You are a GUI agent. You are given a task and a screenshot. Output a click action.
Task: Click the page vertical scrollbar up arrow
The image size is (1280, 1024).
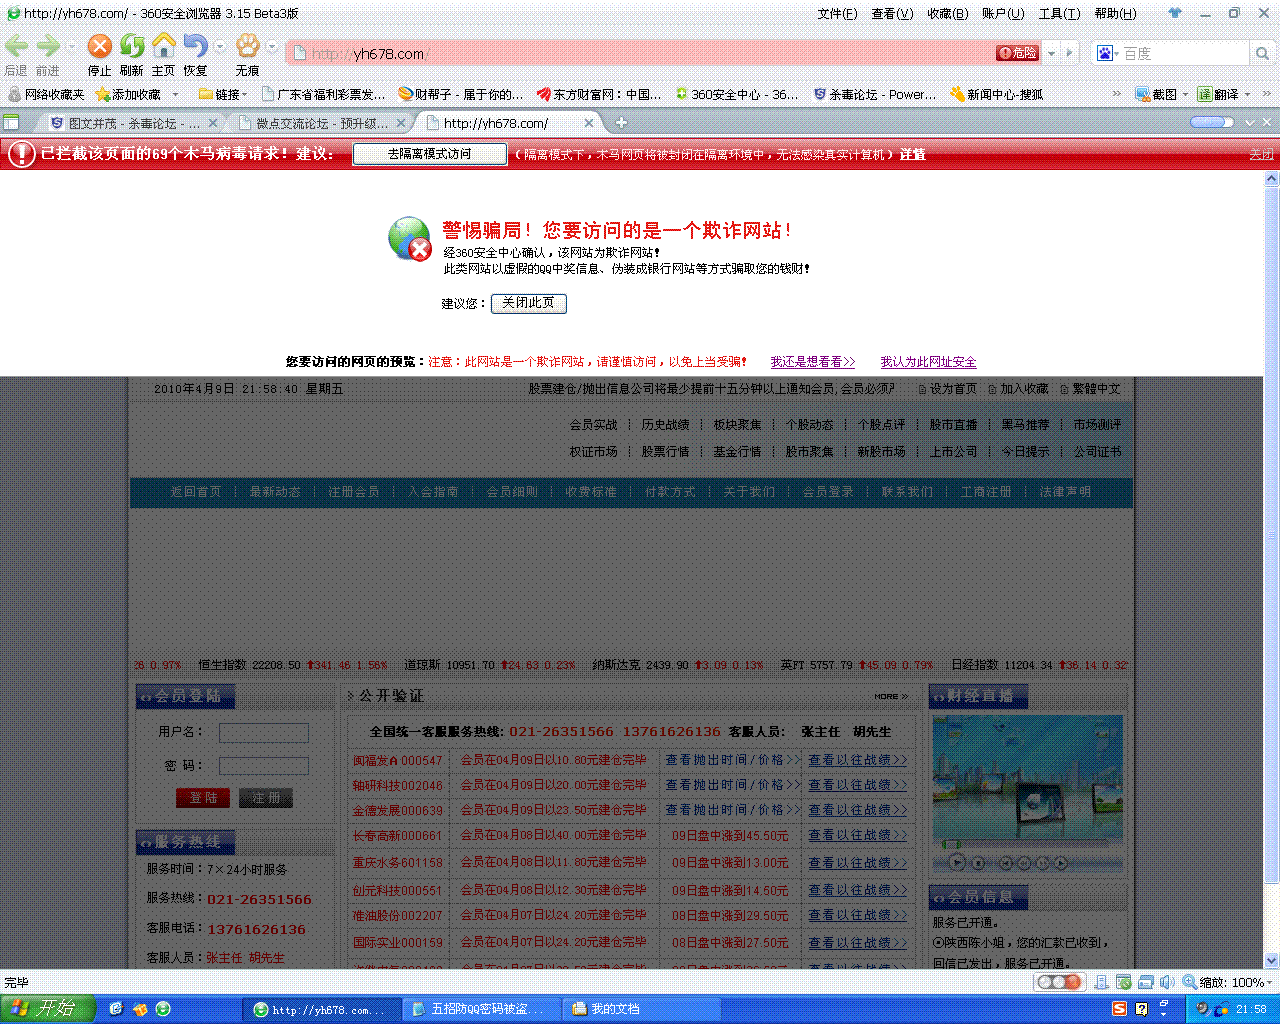[x=1271, y=179]
